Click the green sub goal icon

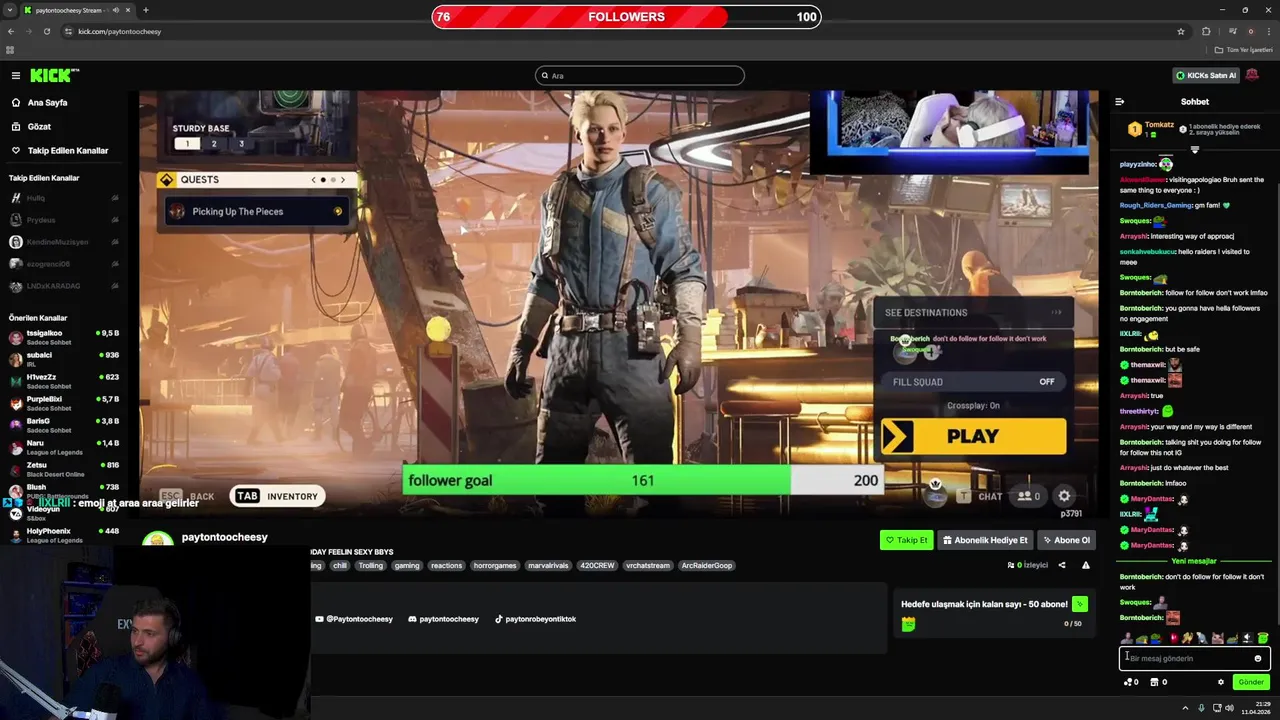click(x=1080, y=604)
